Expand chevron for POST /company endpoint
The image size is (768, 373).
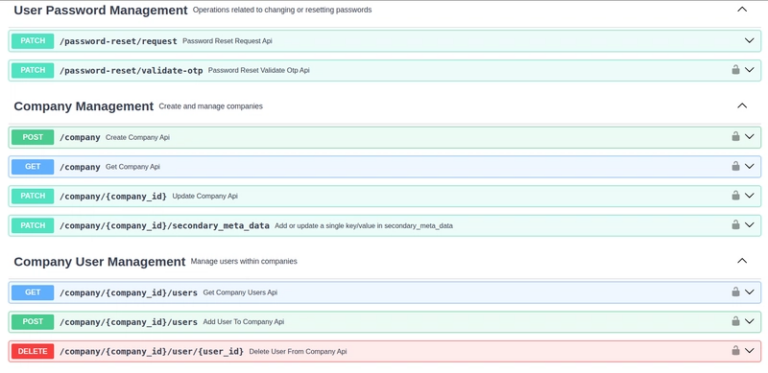tap(749, 137)
